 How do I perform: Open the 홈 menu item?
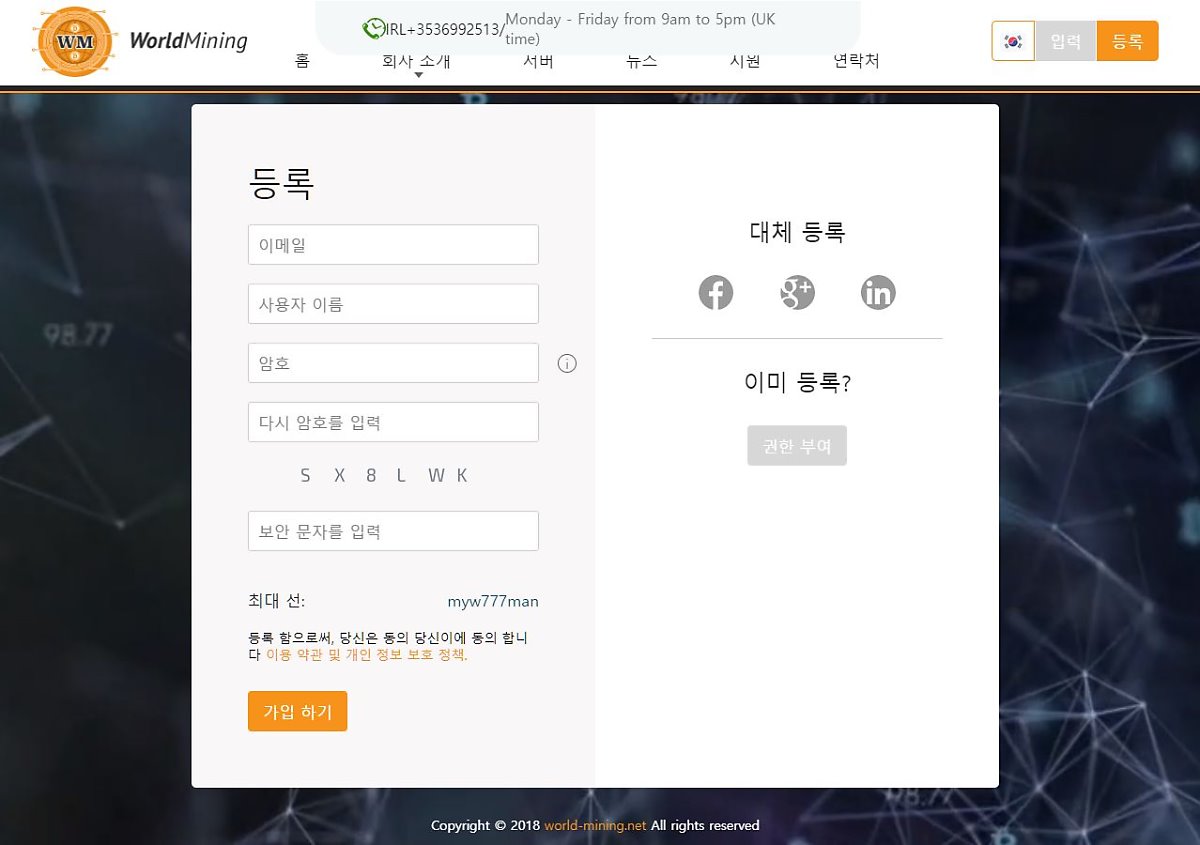(302, 61)
